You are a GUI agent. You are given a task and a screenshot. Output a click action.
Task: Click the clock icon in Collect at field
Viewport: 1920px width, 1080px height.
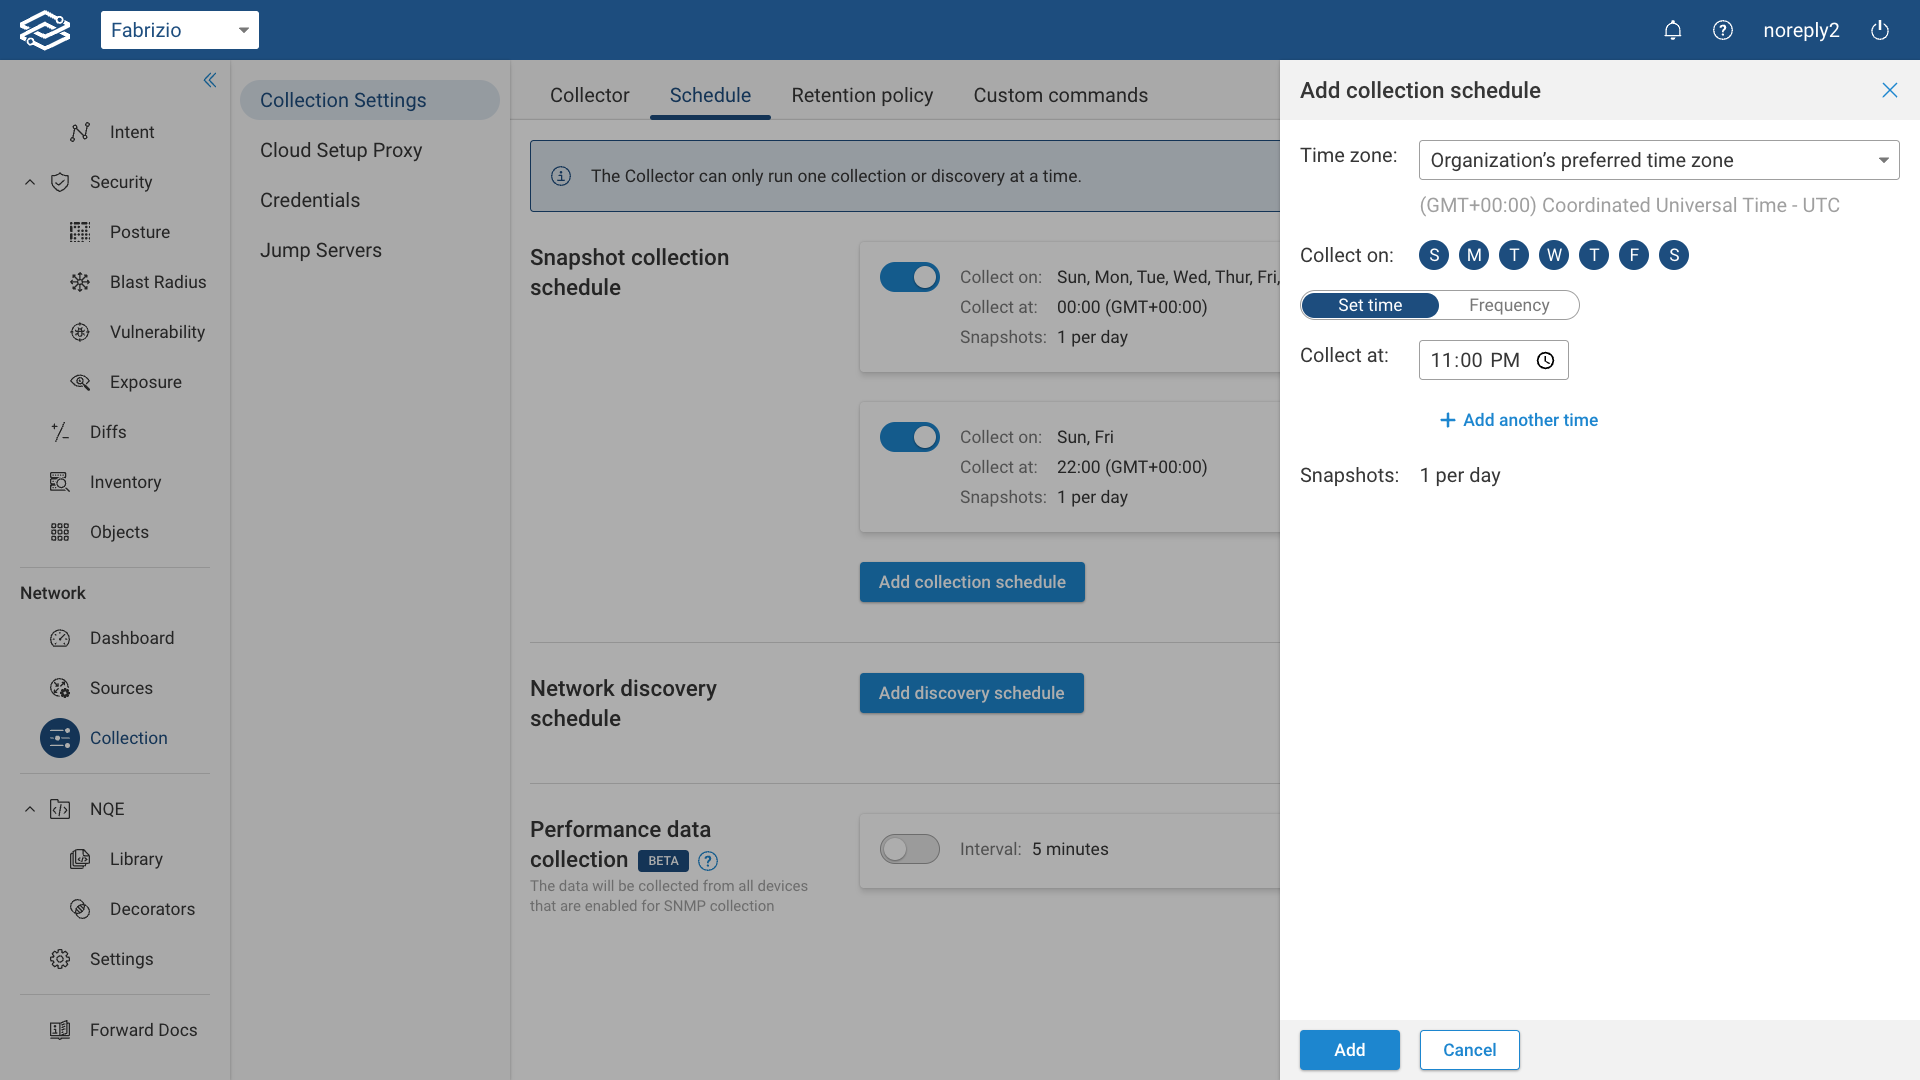point(1545,360)
